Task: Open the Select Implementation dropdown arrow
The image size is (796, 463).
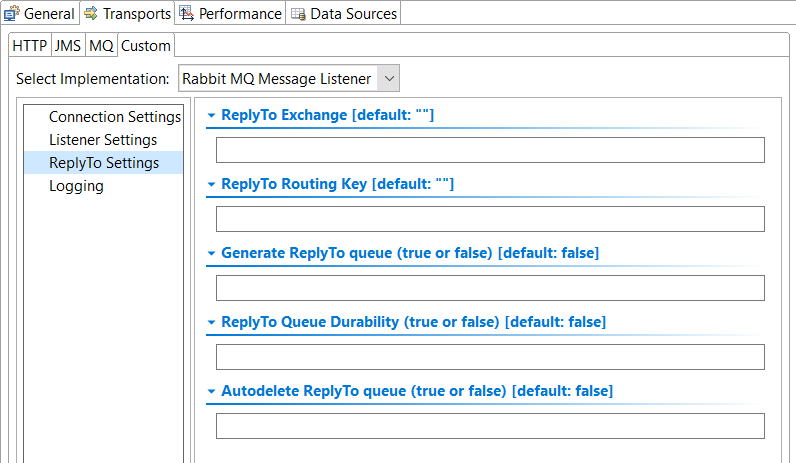Action: coord(389,79)
